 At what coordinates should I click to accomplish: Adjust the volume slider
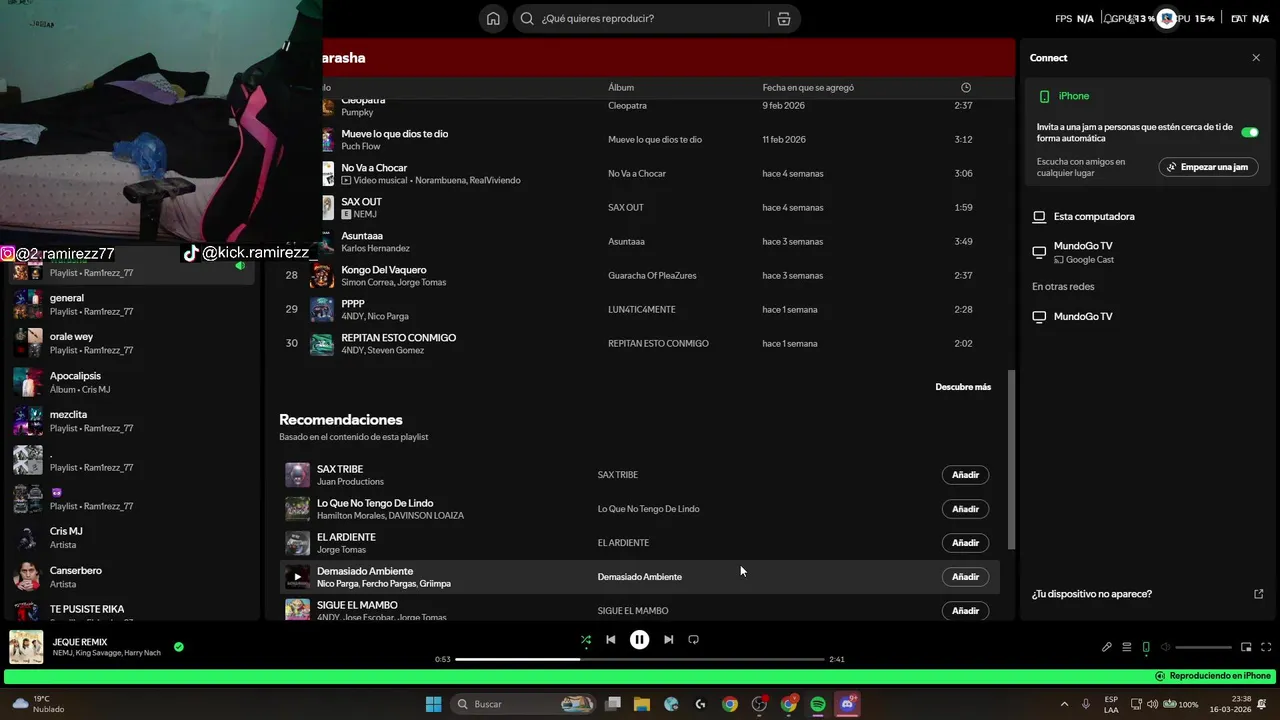coord(1204,648)
